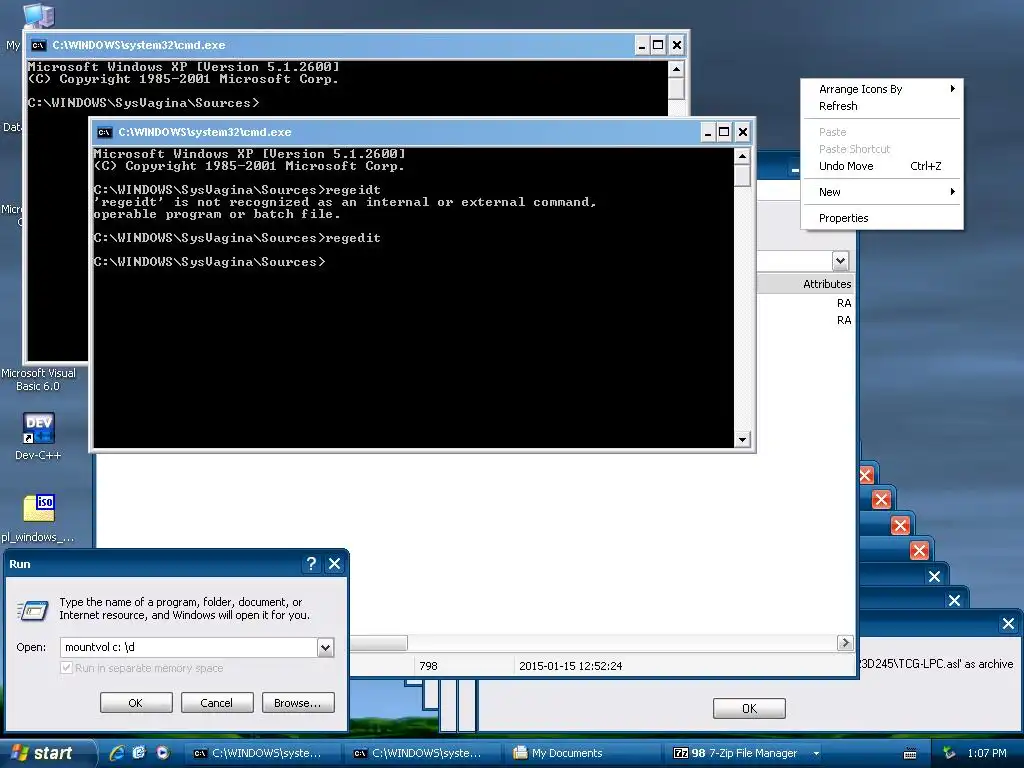Minimize the front cmd.exe window
Image resolution: width=1024 pixels, height=768 pixels.
click(x=707, y=133)
